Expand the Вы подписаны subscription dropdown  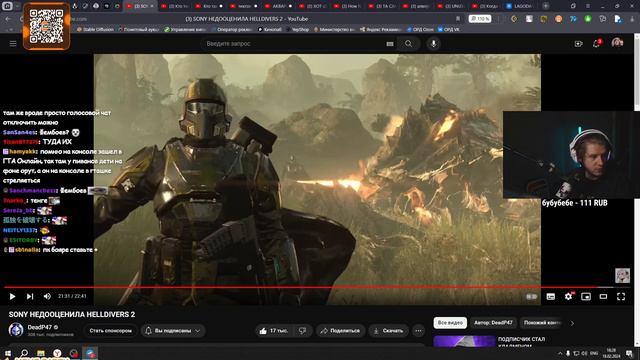click(173, 331)
